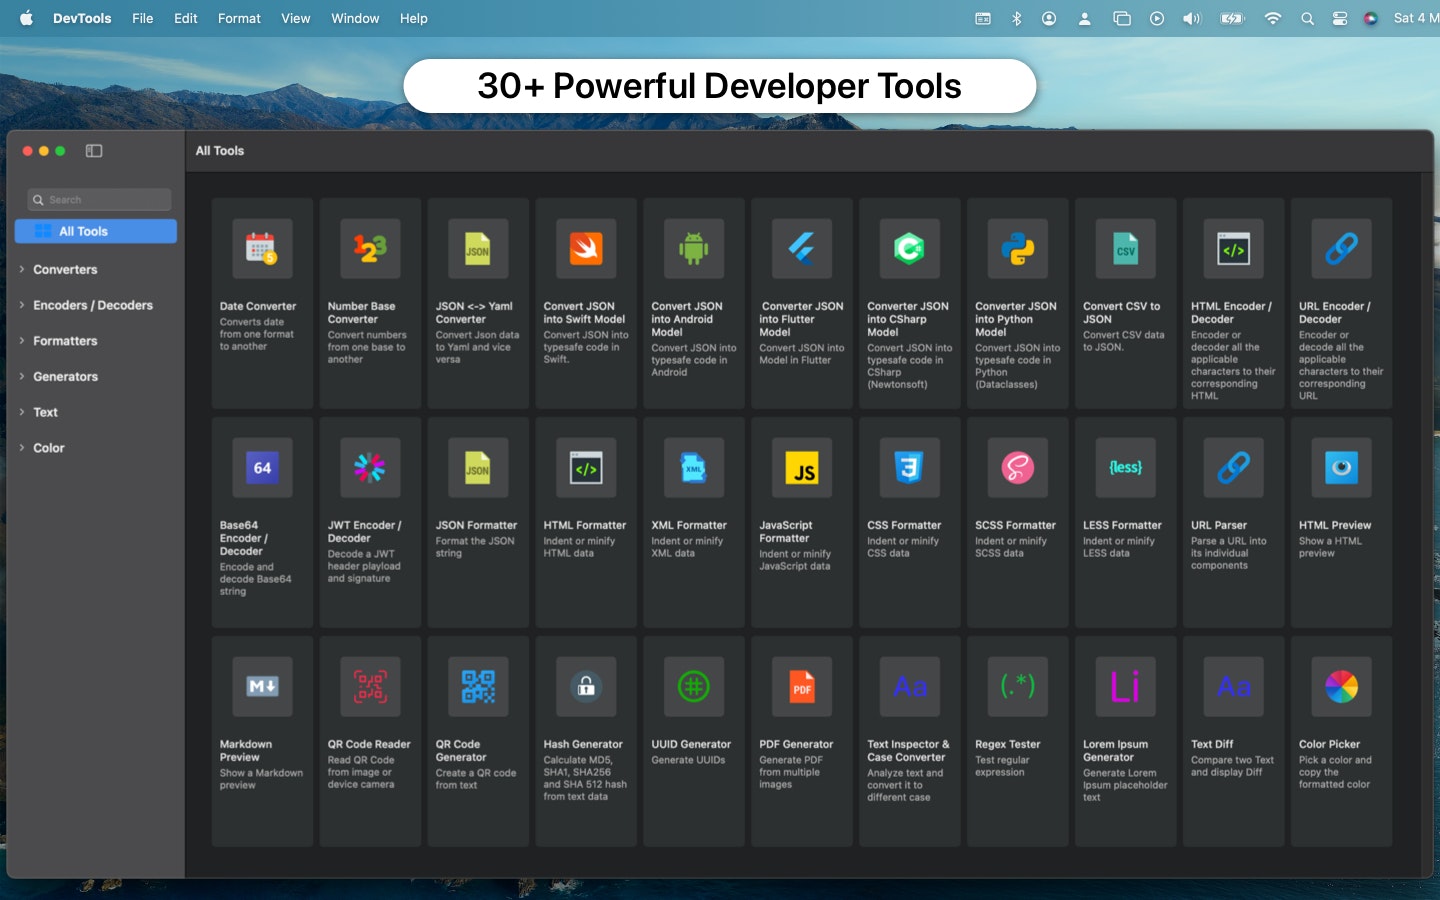
Task: Open the Regex Tester icon
Action: [x=1018, y=686]
